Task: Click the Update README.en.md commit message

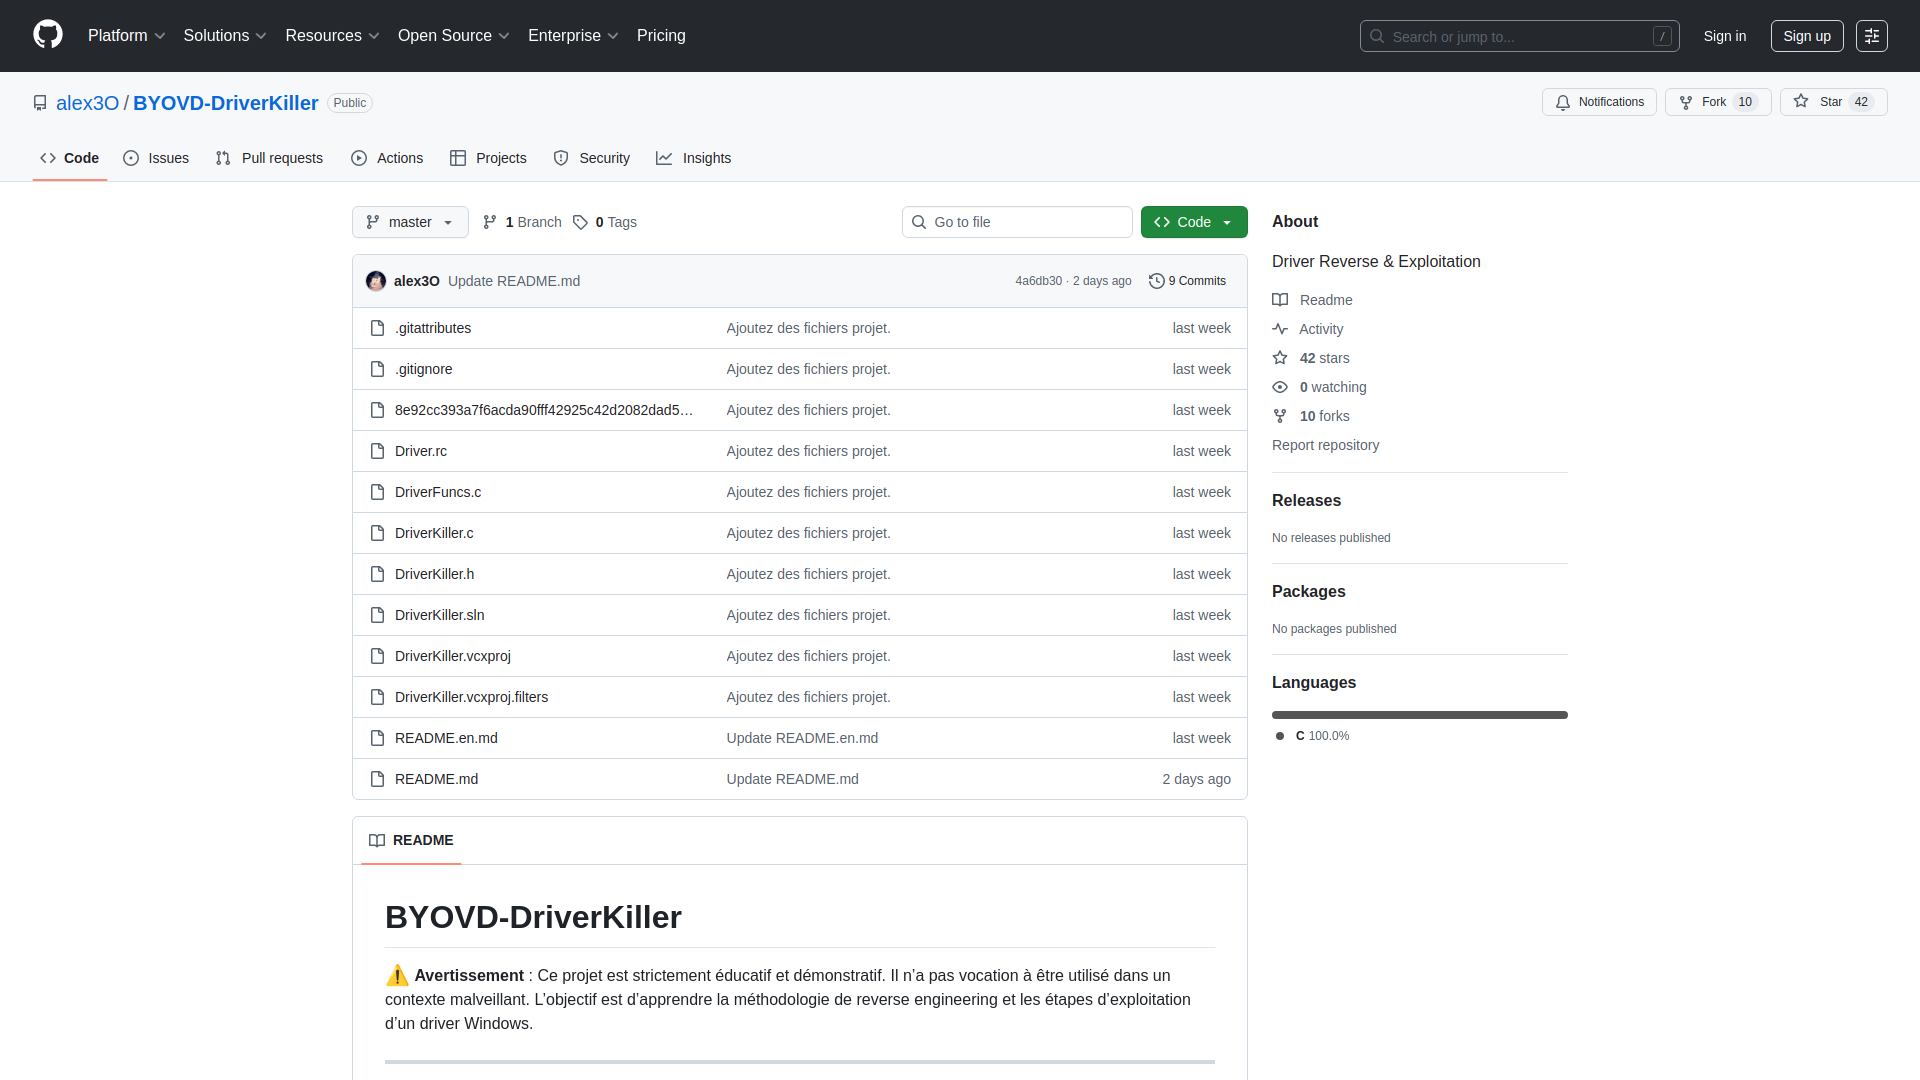Action: coord(802,738)
